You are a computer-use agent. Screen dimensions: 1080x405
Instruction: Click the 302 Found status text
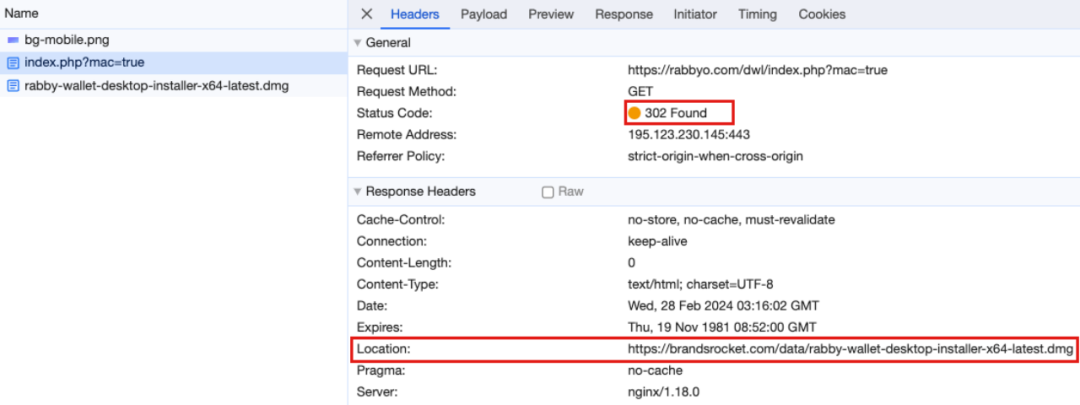pos(676,112)
